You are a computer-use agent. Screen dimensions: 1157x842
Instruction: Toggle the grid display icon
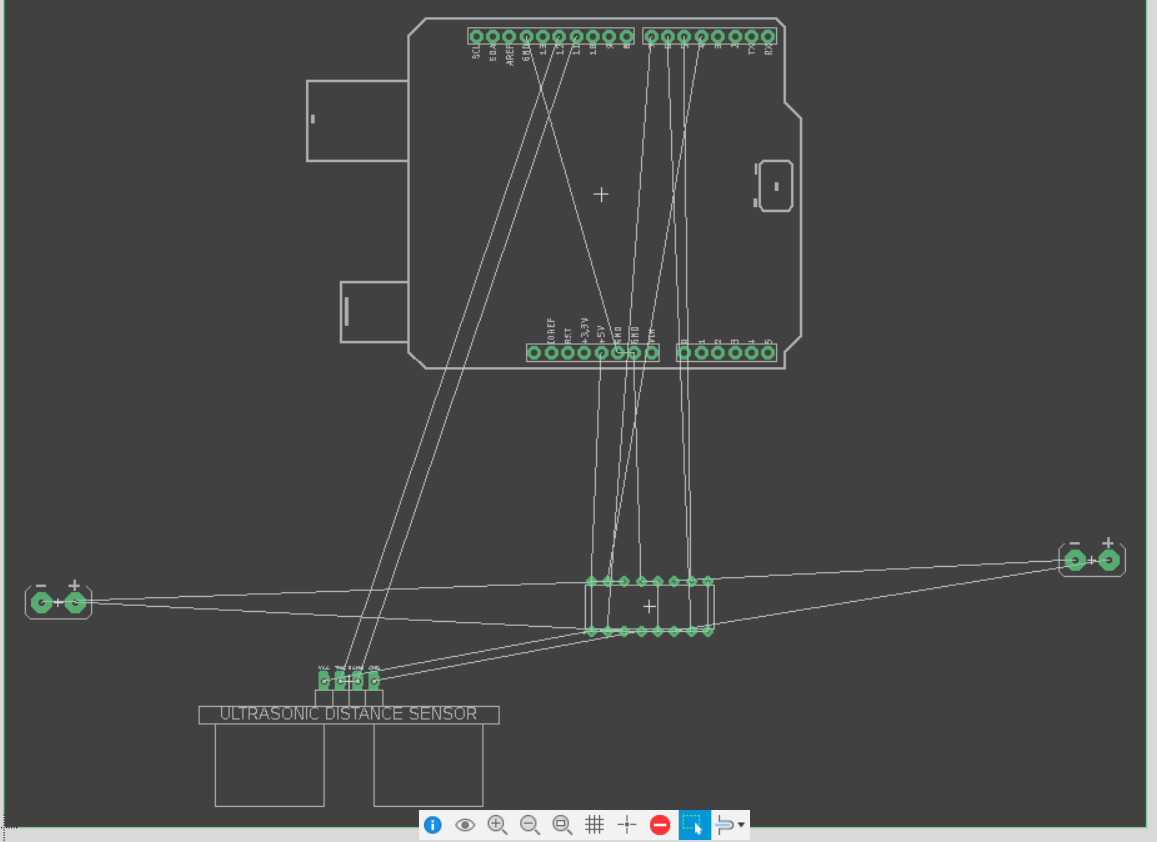(595, 826)
